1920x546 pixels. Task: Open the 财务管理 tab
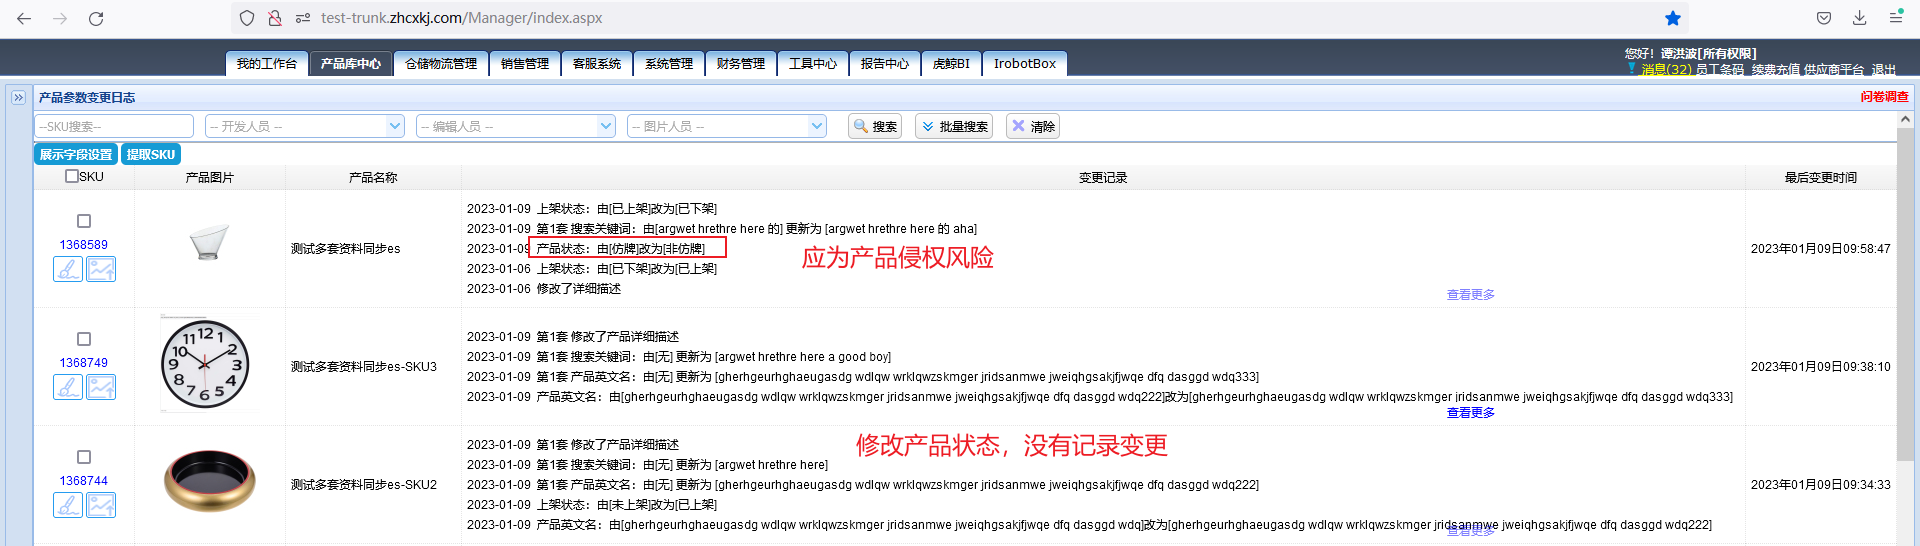(741, 64)
